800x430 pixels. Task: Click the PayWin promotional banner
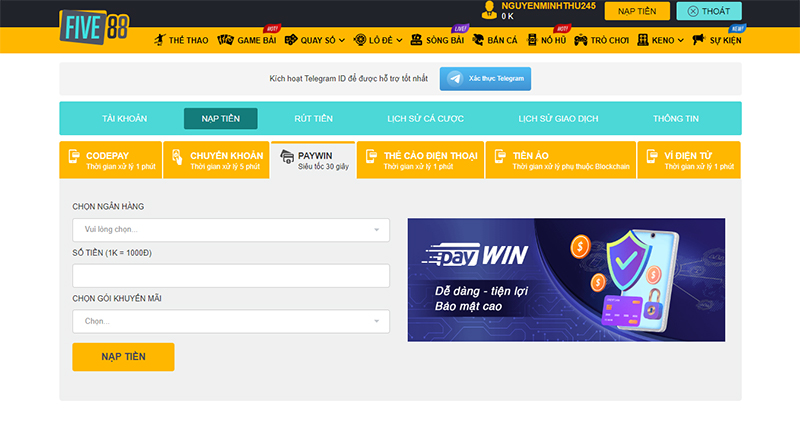point(566,280)
